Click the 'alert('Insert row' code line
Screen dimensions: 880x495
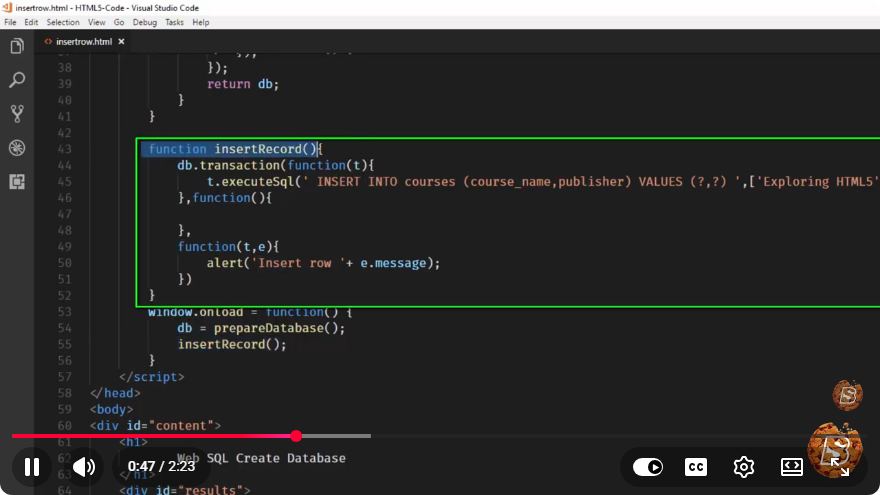point(323,263)
